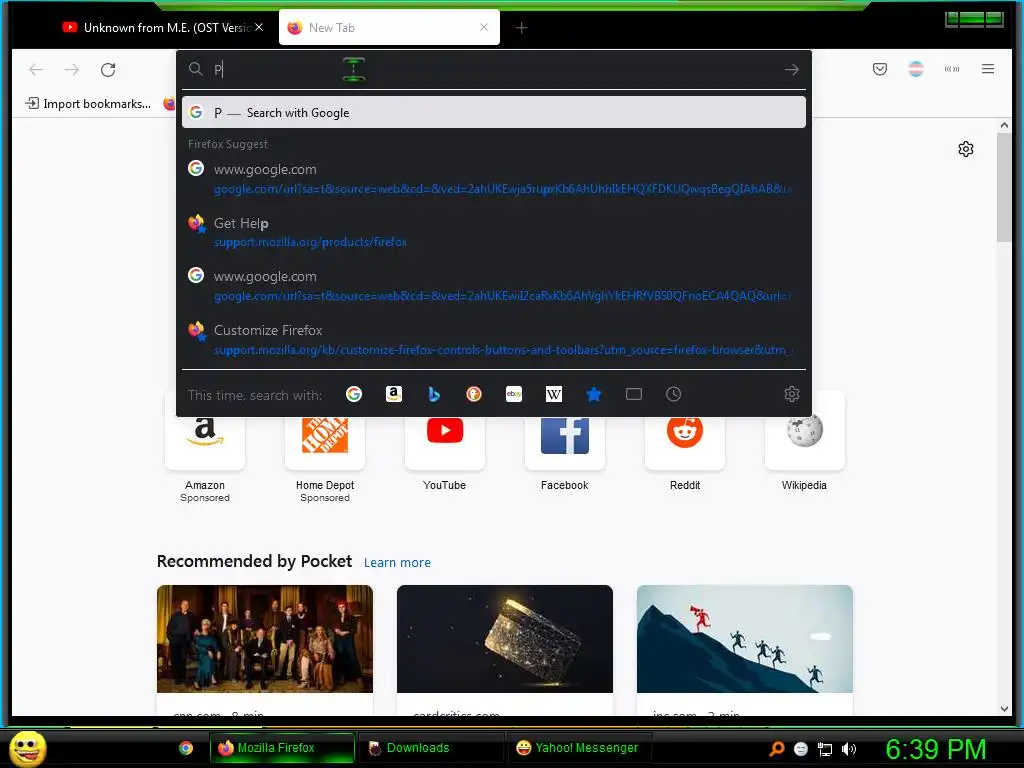Open a new tab with plus button

[521, 27]
